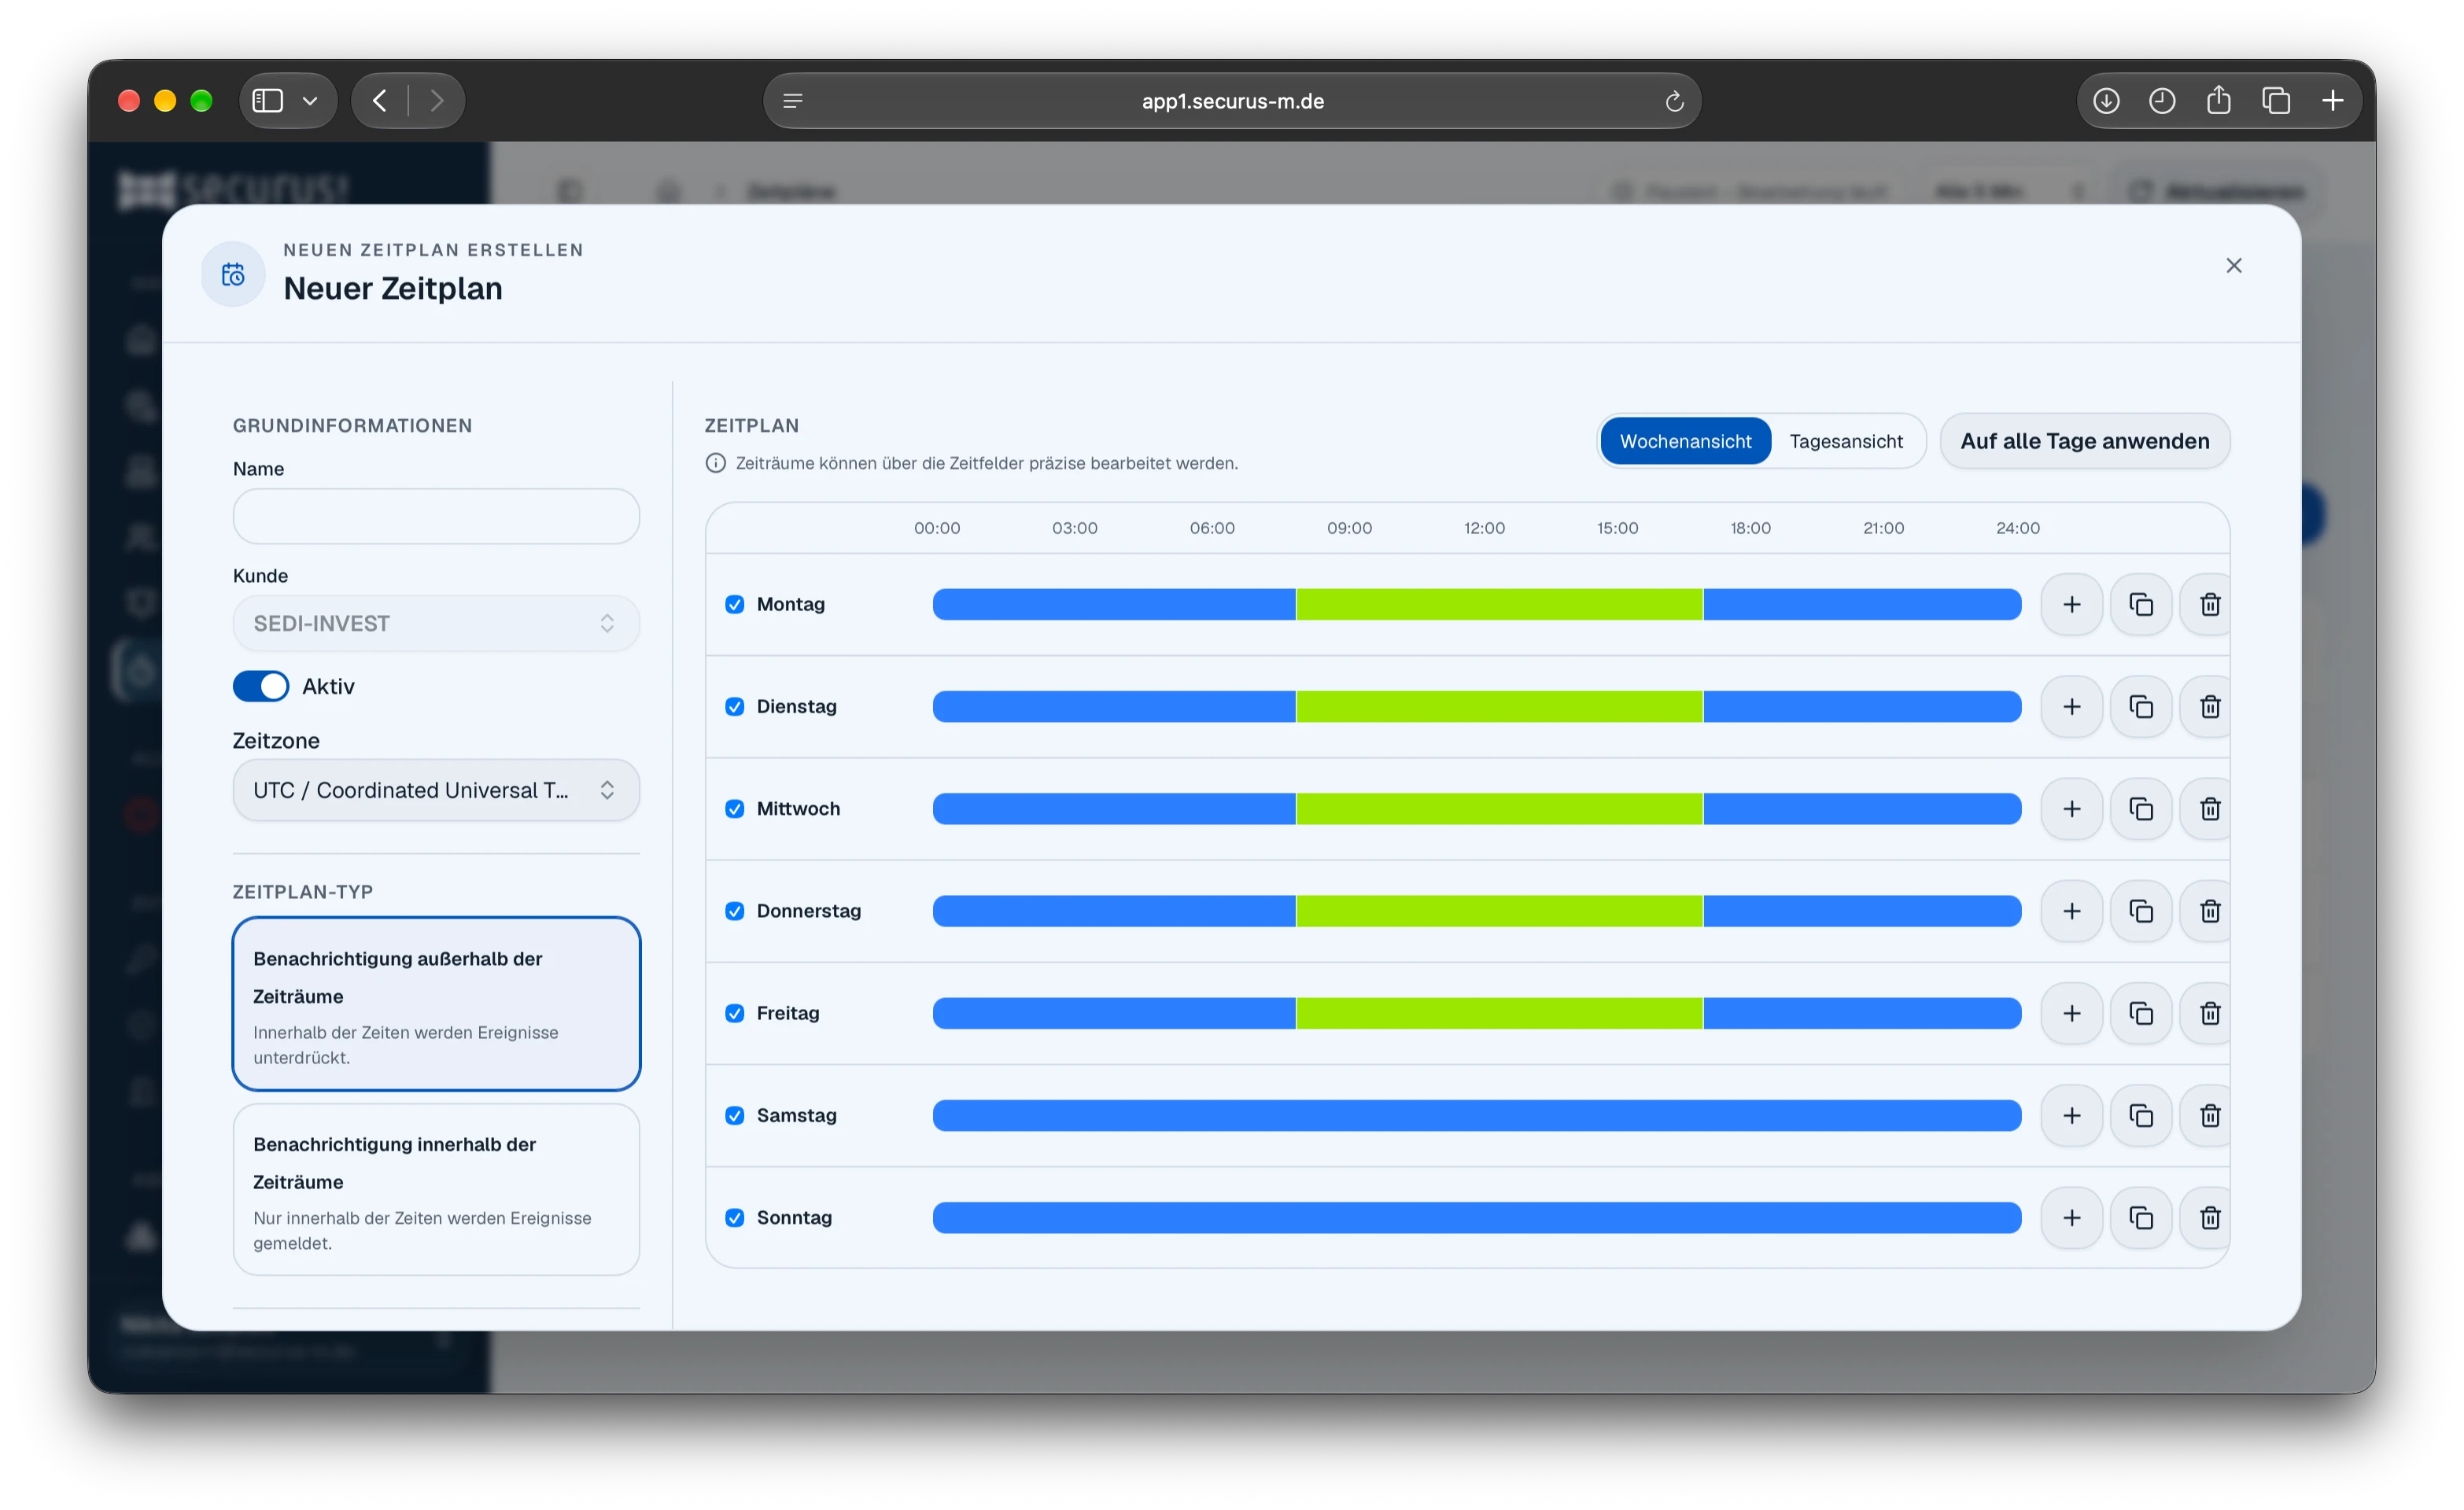Image resolution: width=2464 pixels, height=1510 pixels.
Task: Go back in Safari
Action: (x=379, y=101)
